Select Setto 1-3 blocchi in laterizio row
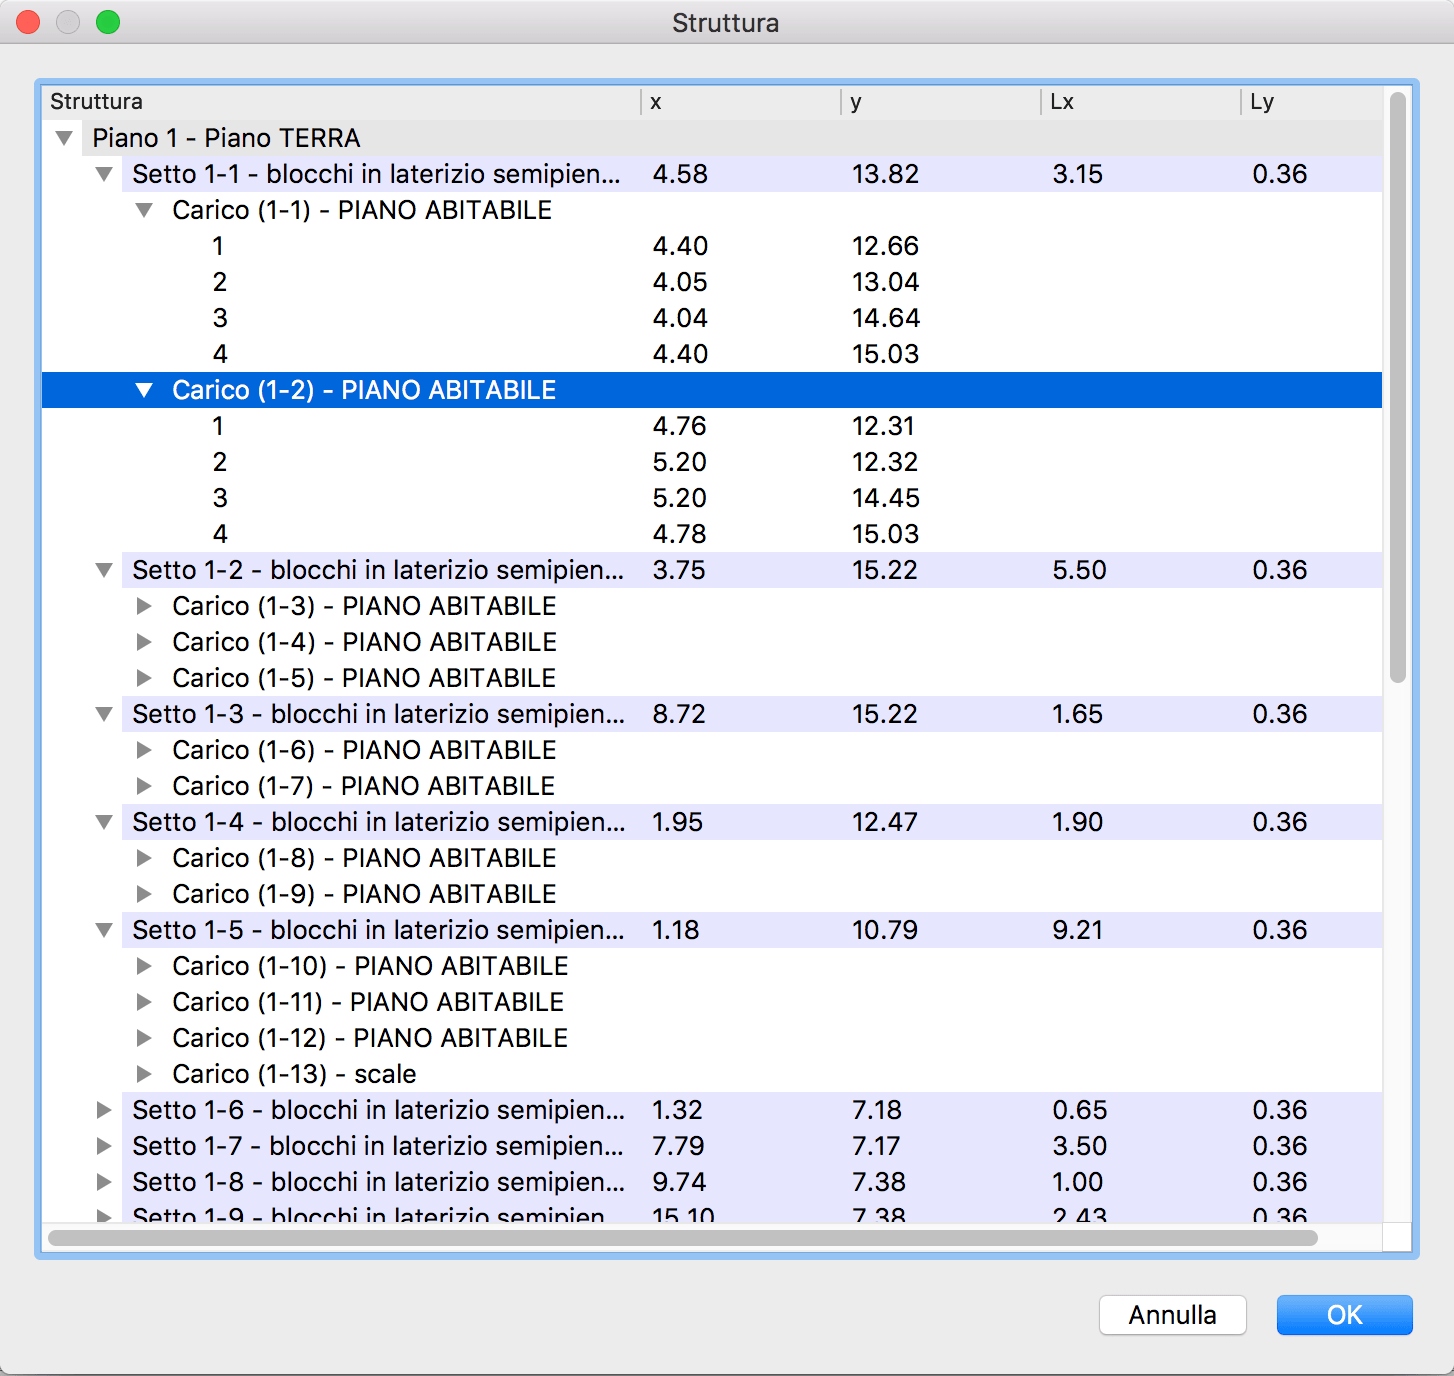 [x=712, y=714]
